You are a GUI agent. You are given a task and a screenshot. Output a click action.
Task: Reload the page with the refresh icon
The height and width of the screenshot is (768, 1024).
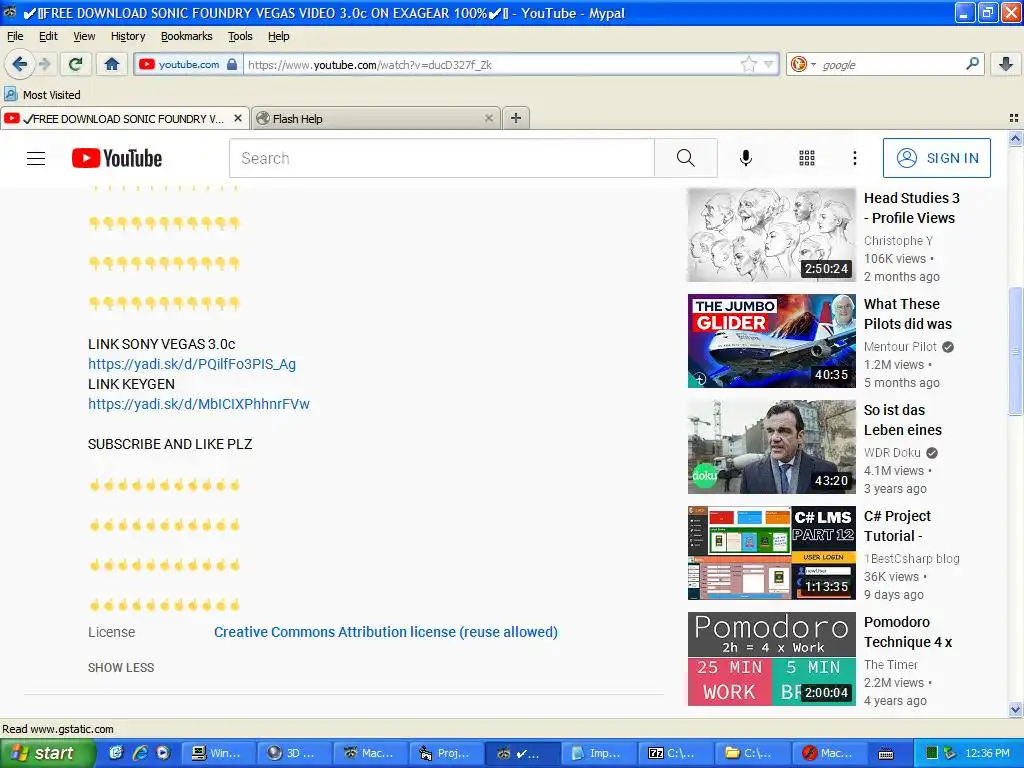(x=76, y=64)
